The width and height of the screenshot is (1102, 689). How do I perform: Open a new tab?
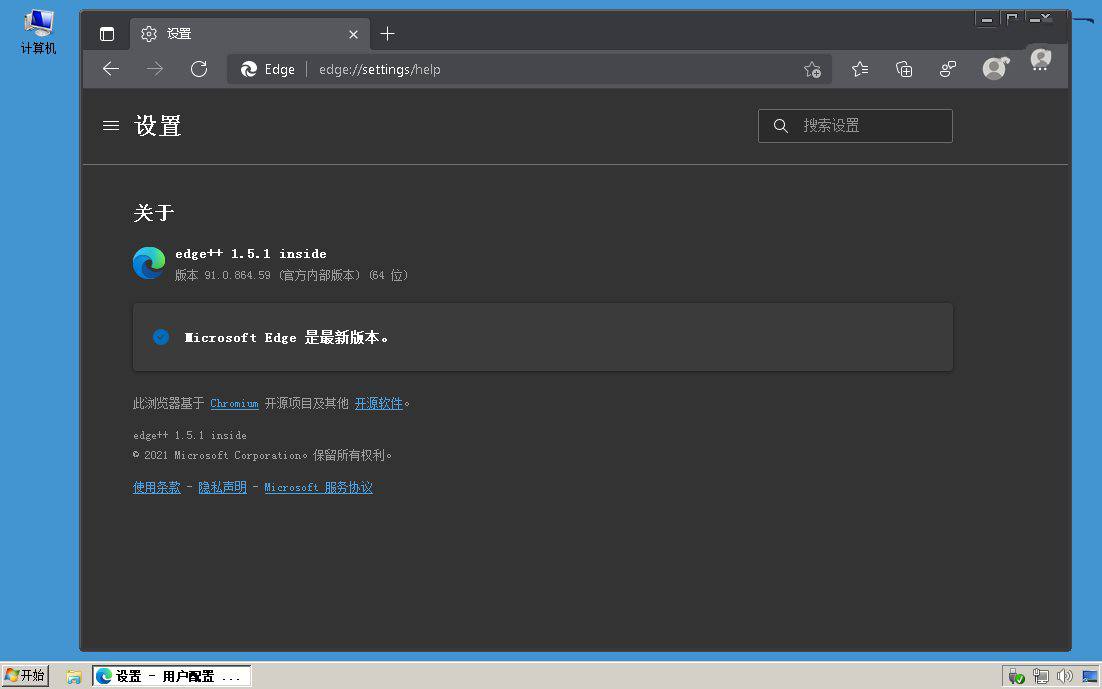(388, 34)
